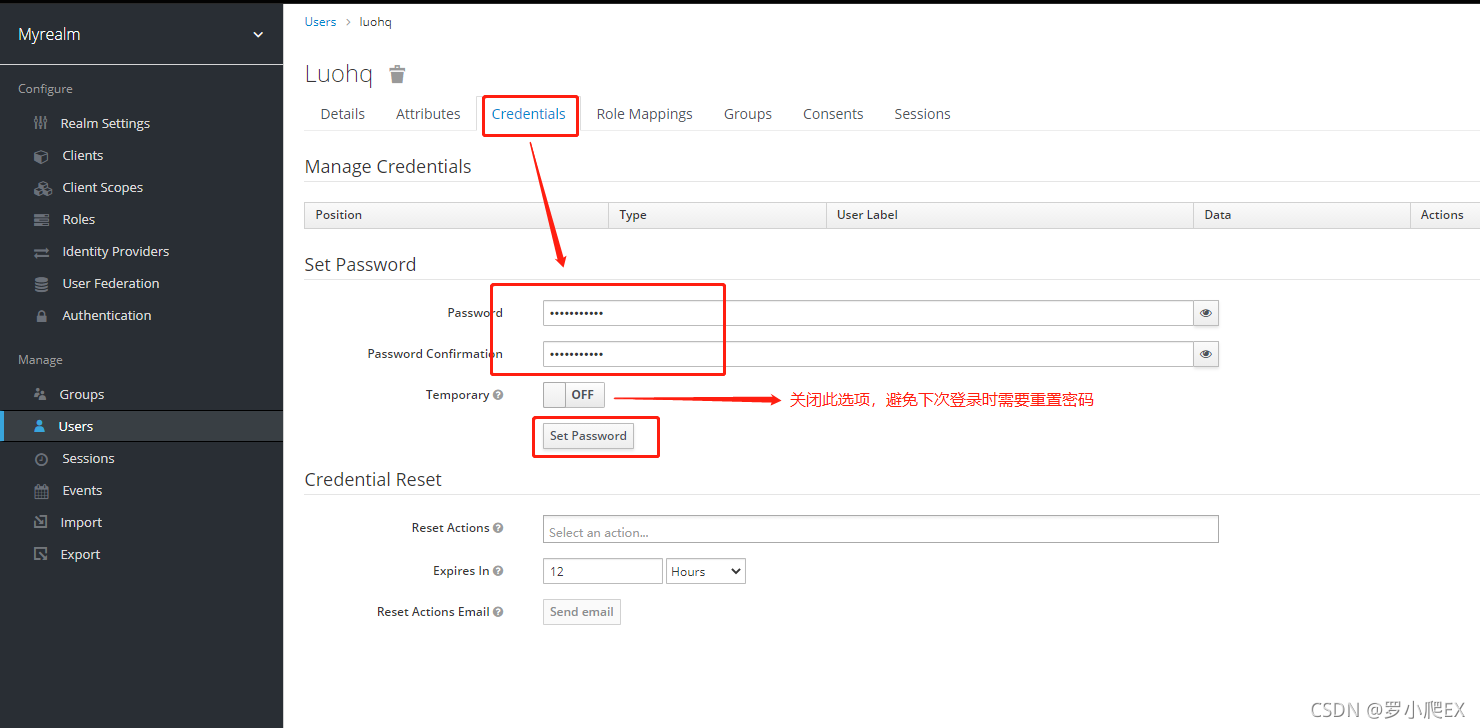Show password with eye icon in Password field
The height and width of the screenshot is (728, 1480).
coord(1206,313)
